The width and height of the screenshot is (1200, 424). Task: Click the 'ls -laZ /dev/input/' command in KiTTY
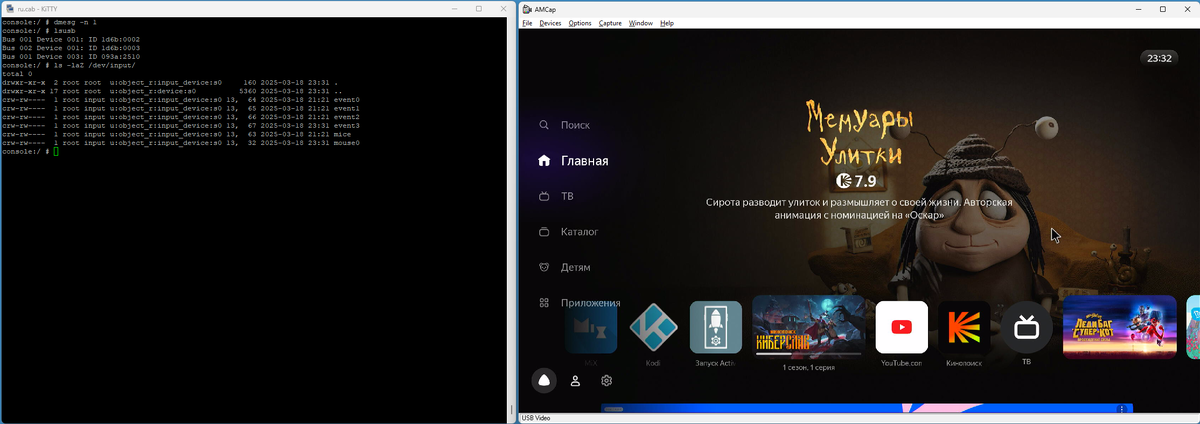[69, 65]
